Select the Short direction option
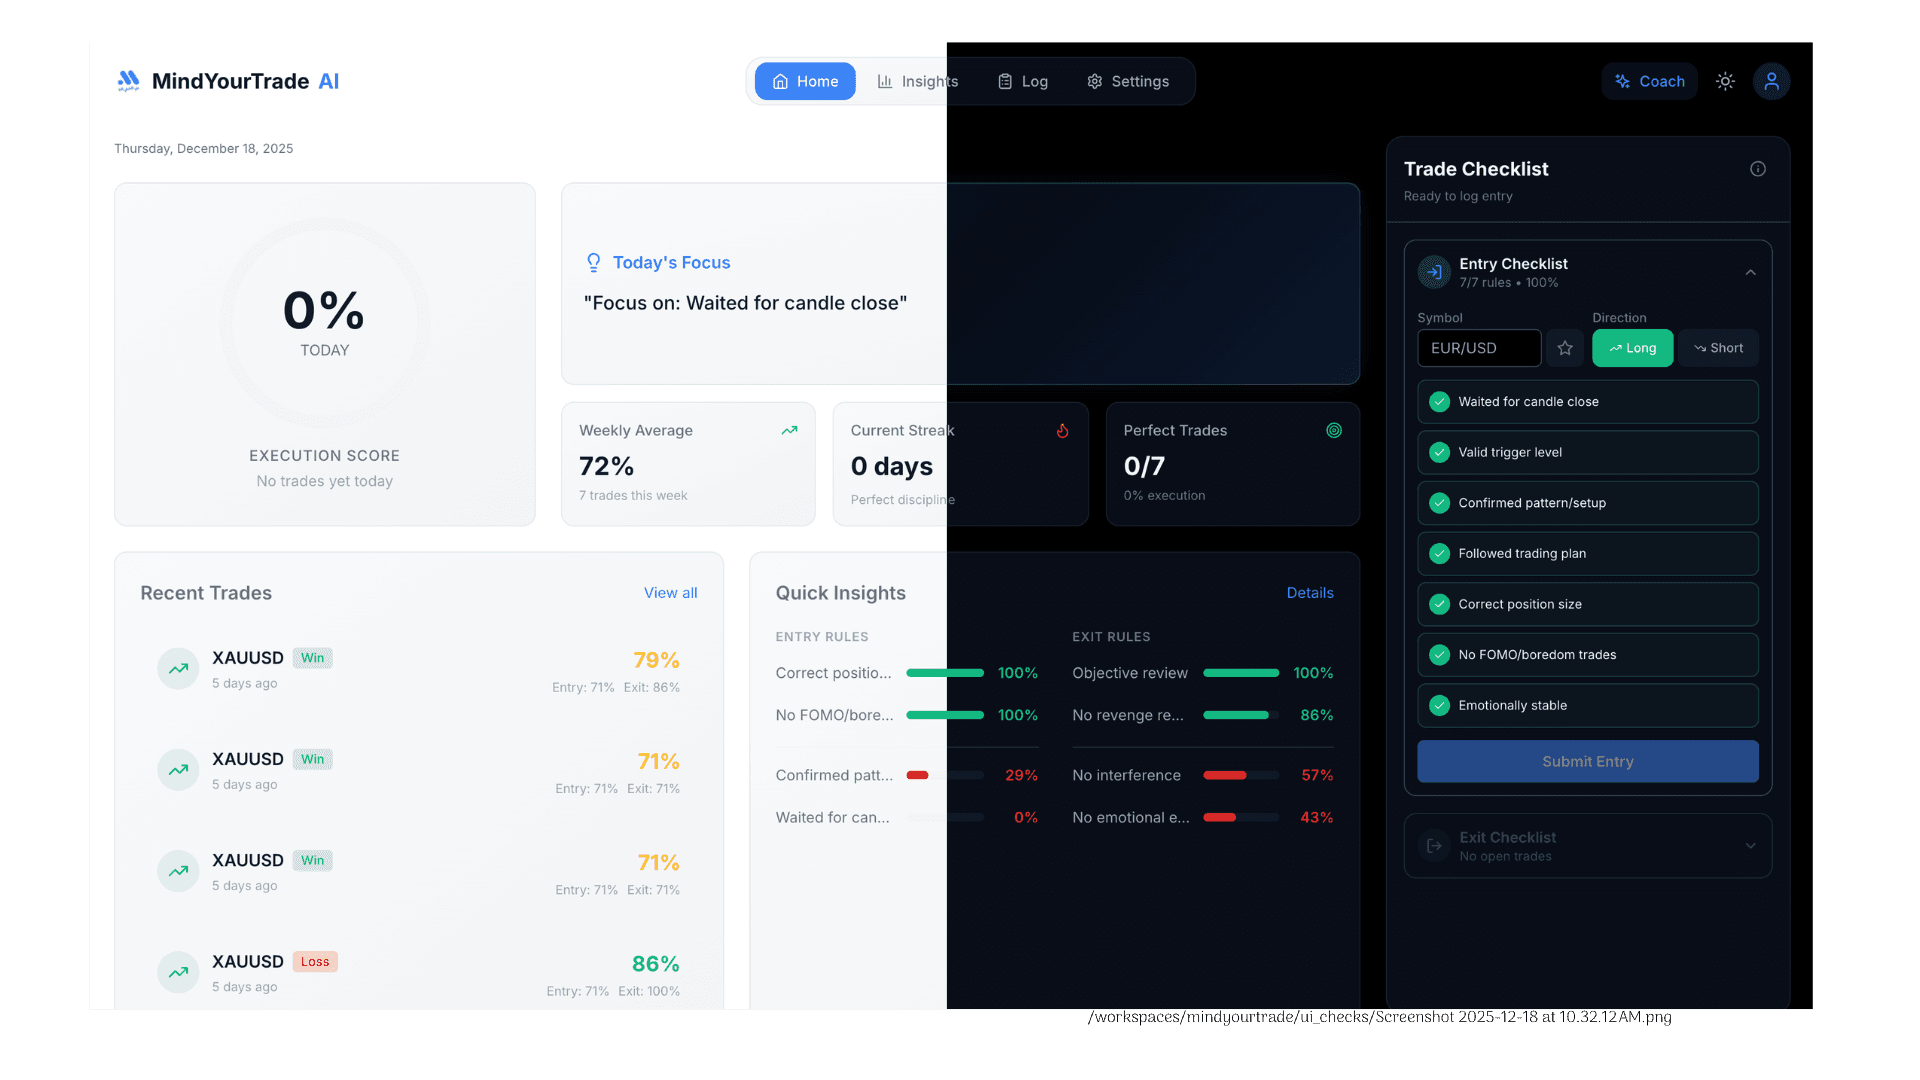1920x1080 pixels. click(x=1718, y=348)
